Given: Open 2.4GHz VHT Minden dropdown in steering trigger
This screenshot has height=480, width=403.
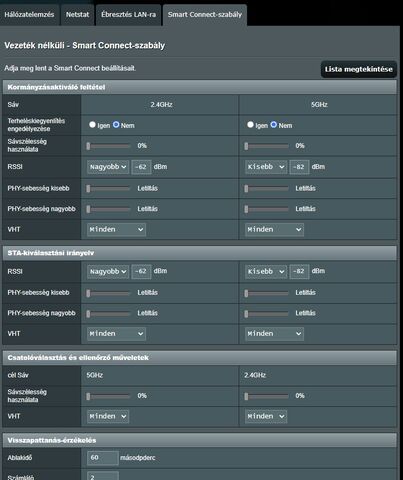Looking at the screenshot, I should (116, 229).
